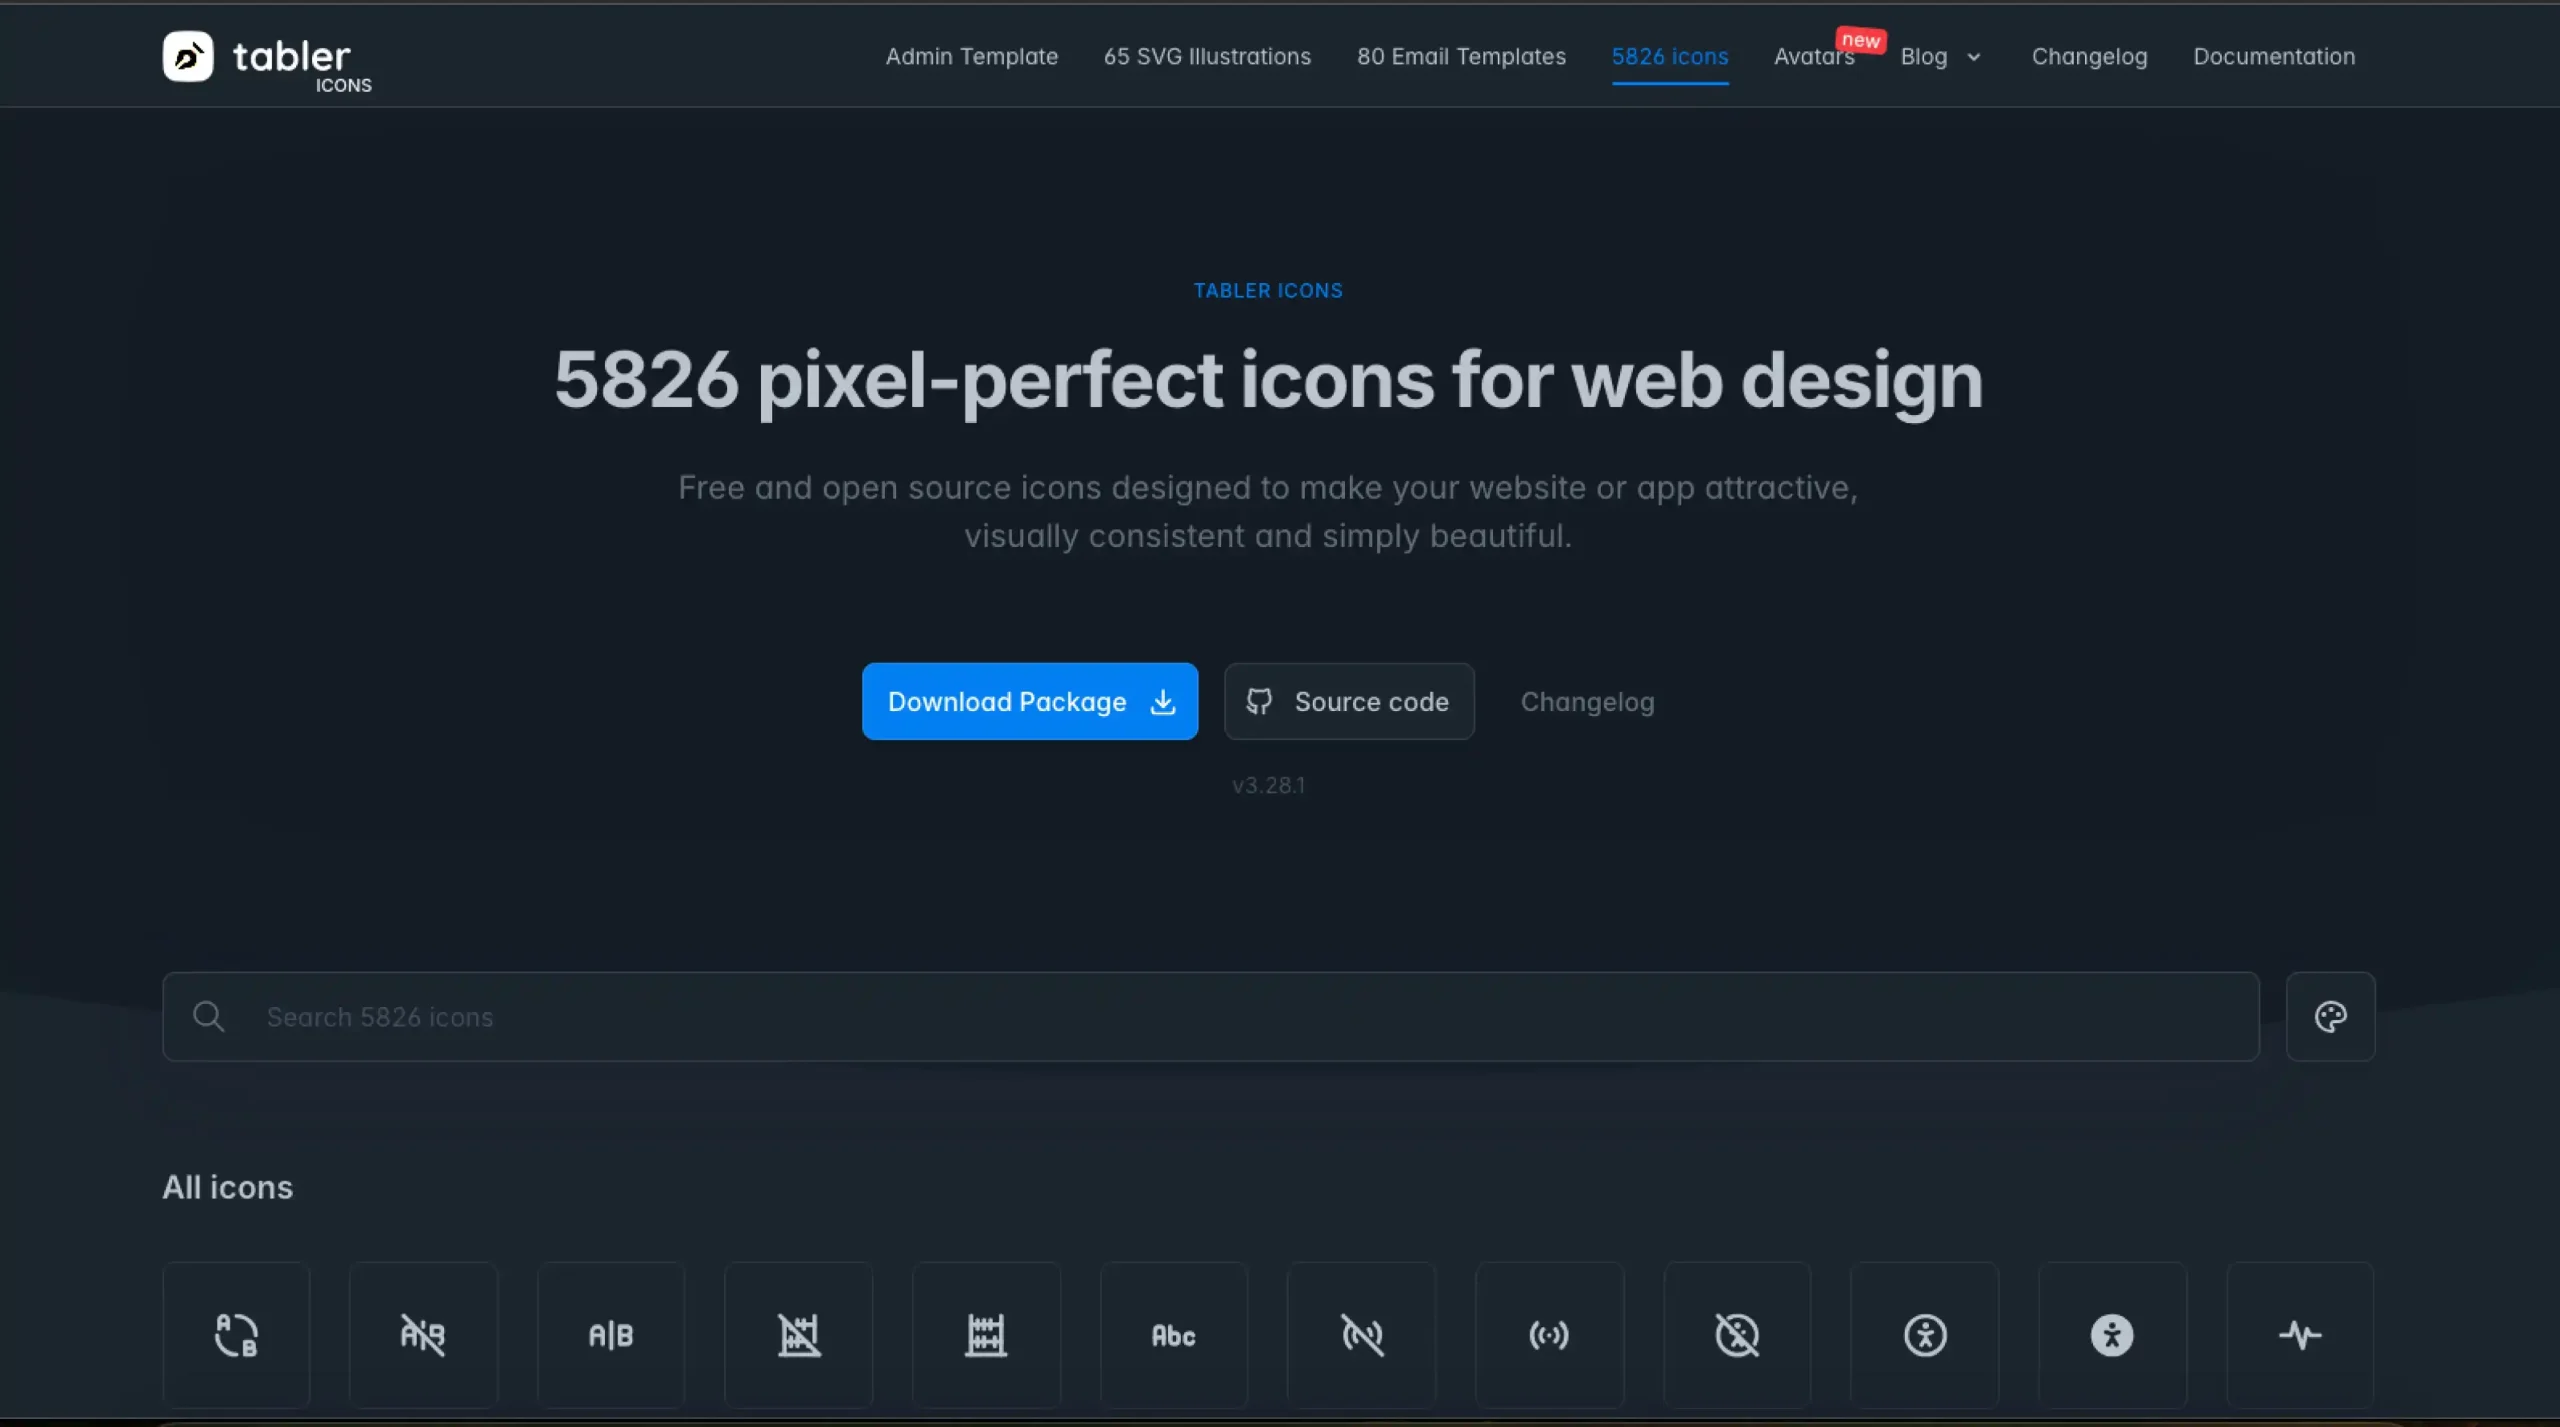The height and width of the screenshot is (1427, 2560).
Task: Choose the Abc text icon card
Action: [x=1174, y=1335]
